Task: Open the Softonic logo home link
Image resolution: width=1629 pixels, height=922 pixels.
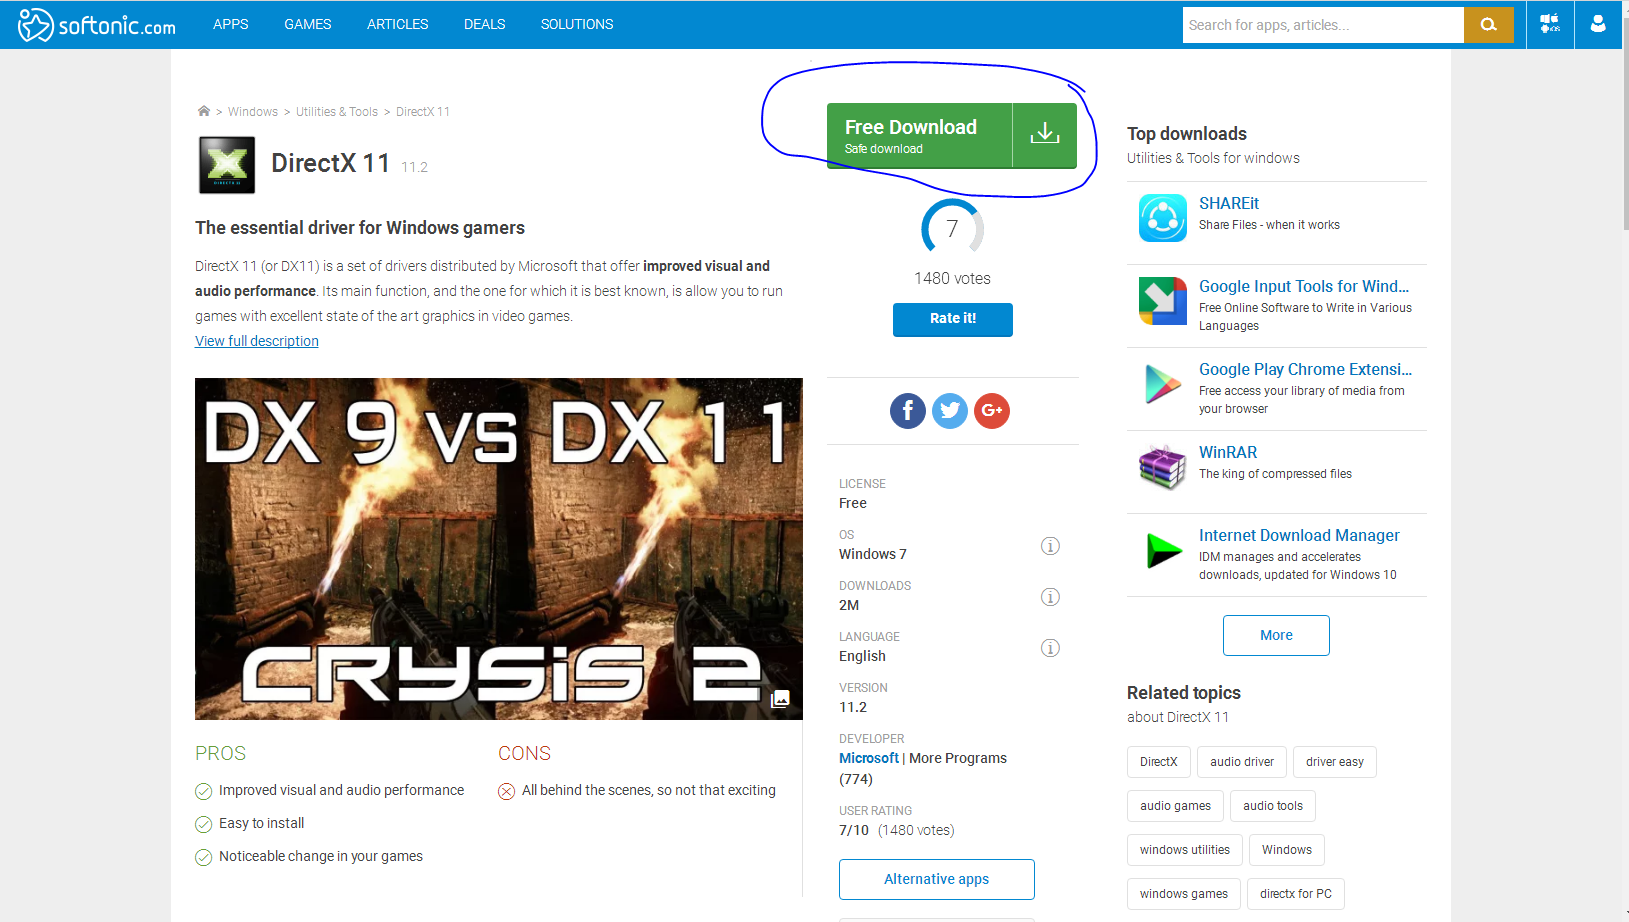Action: tap(96, 24)
